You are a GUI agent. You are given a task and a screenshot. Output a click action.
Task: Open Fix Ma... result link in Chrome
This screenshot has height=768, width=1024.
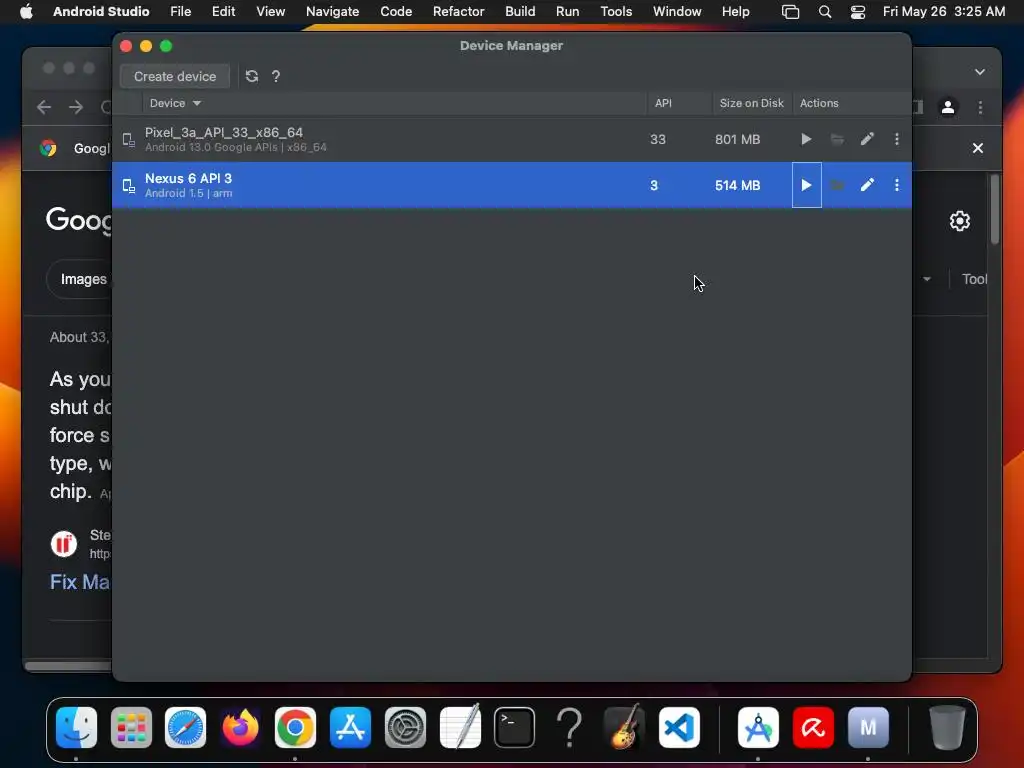click(x=80, y=582)
